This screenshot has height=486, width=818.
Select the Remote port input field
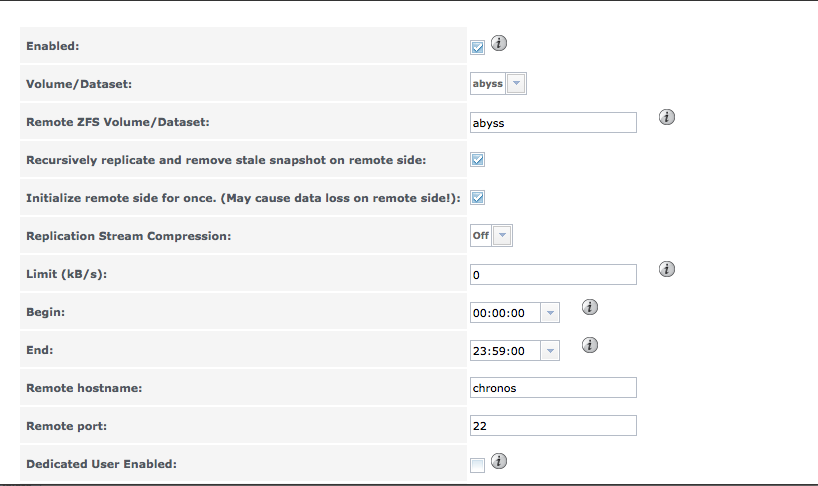click(553, 426)
